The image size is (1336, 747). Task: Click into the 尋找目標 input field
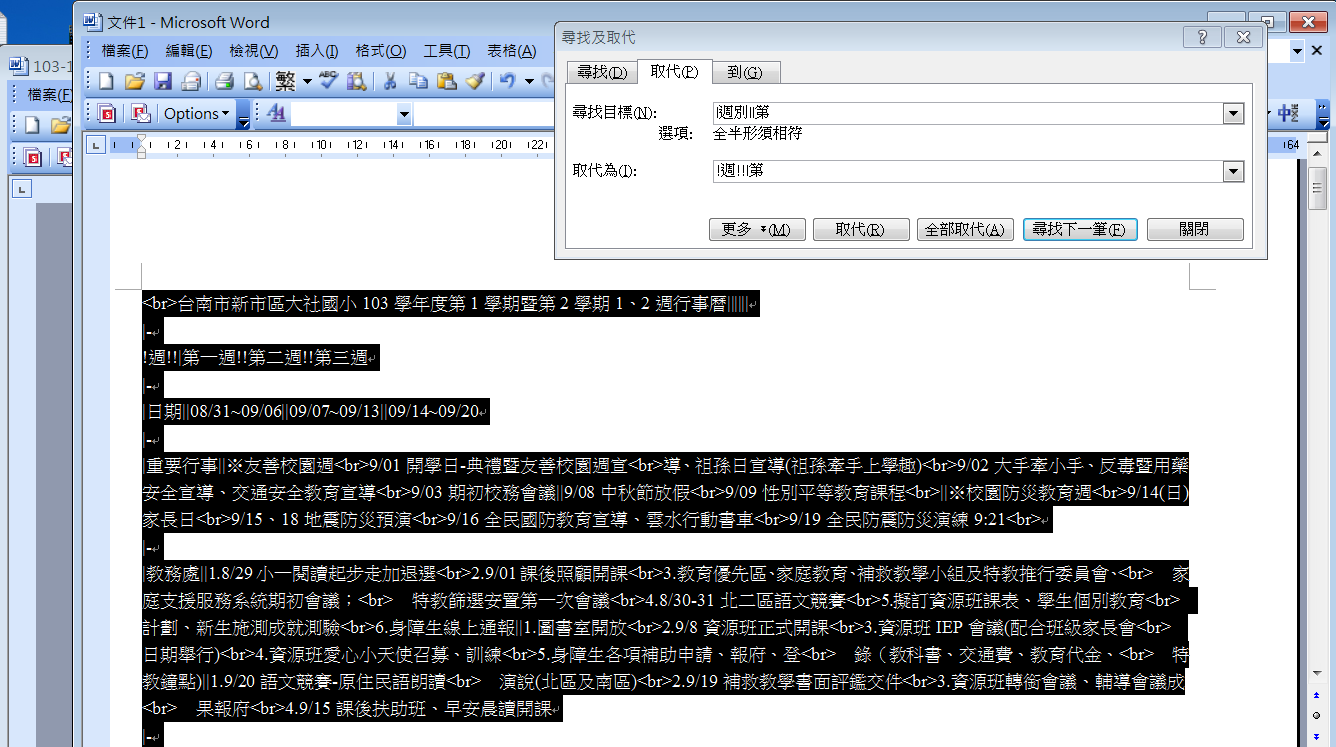click(x=968, y=113)
